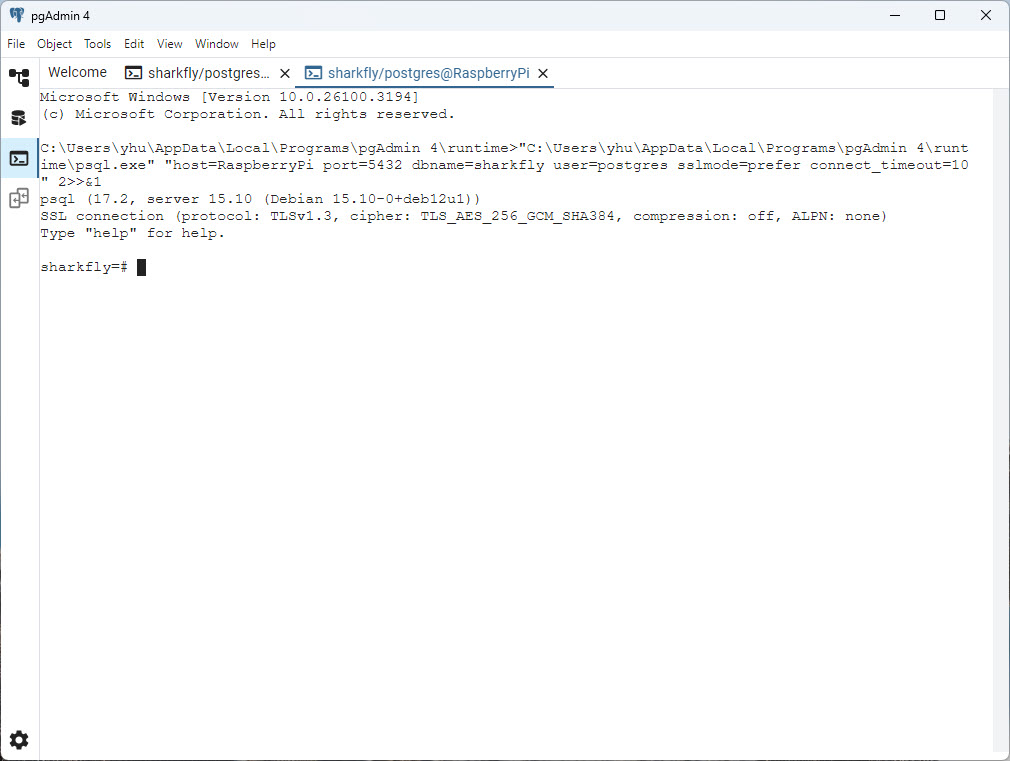Click the pgAdmin 4 window title text
Viewport: 1010px width, 761px height.
60,15
